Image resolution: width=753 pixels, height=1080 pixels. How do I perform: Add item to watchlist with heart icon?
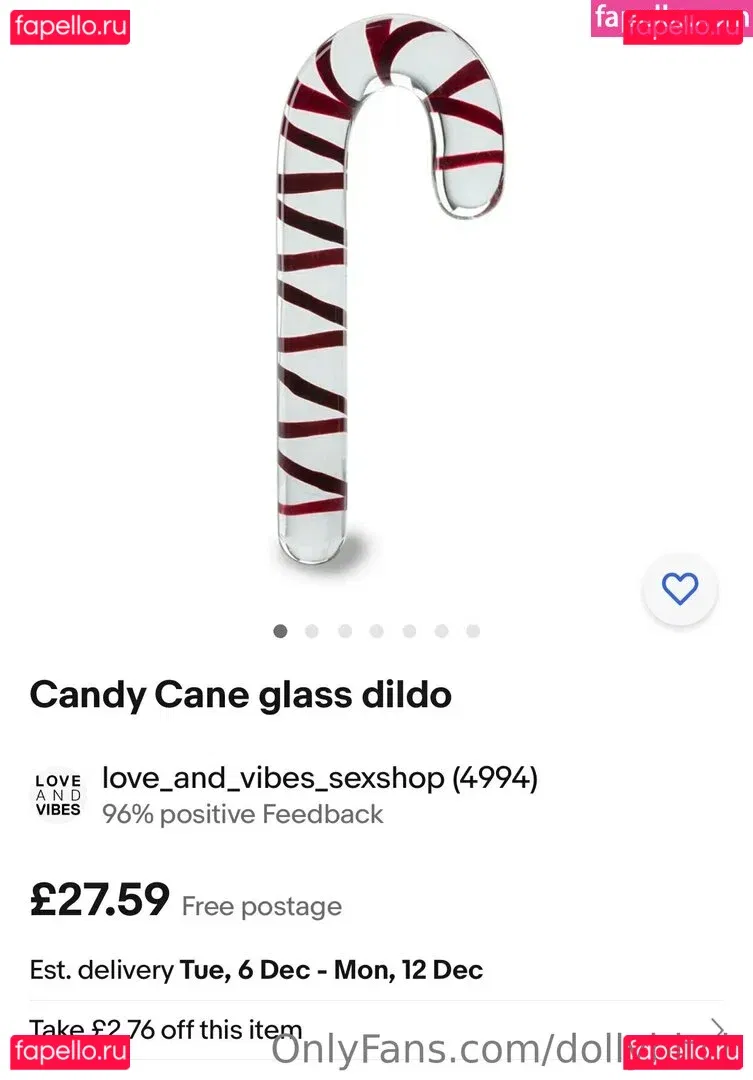coord(680,588)
